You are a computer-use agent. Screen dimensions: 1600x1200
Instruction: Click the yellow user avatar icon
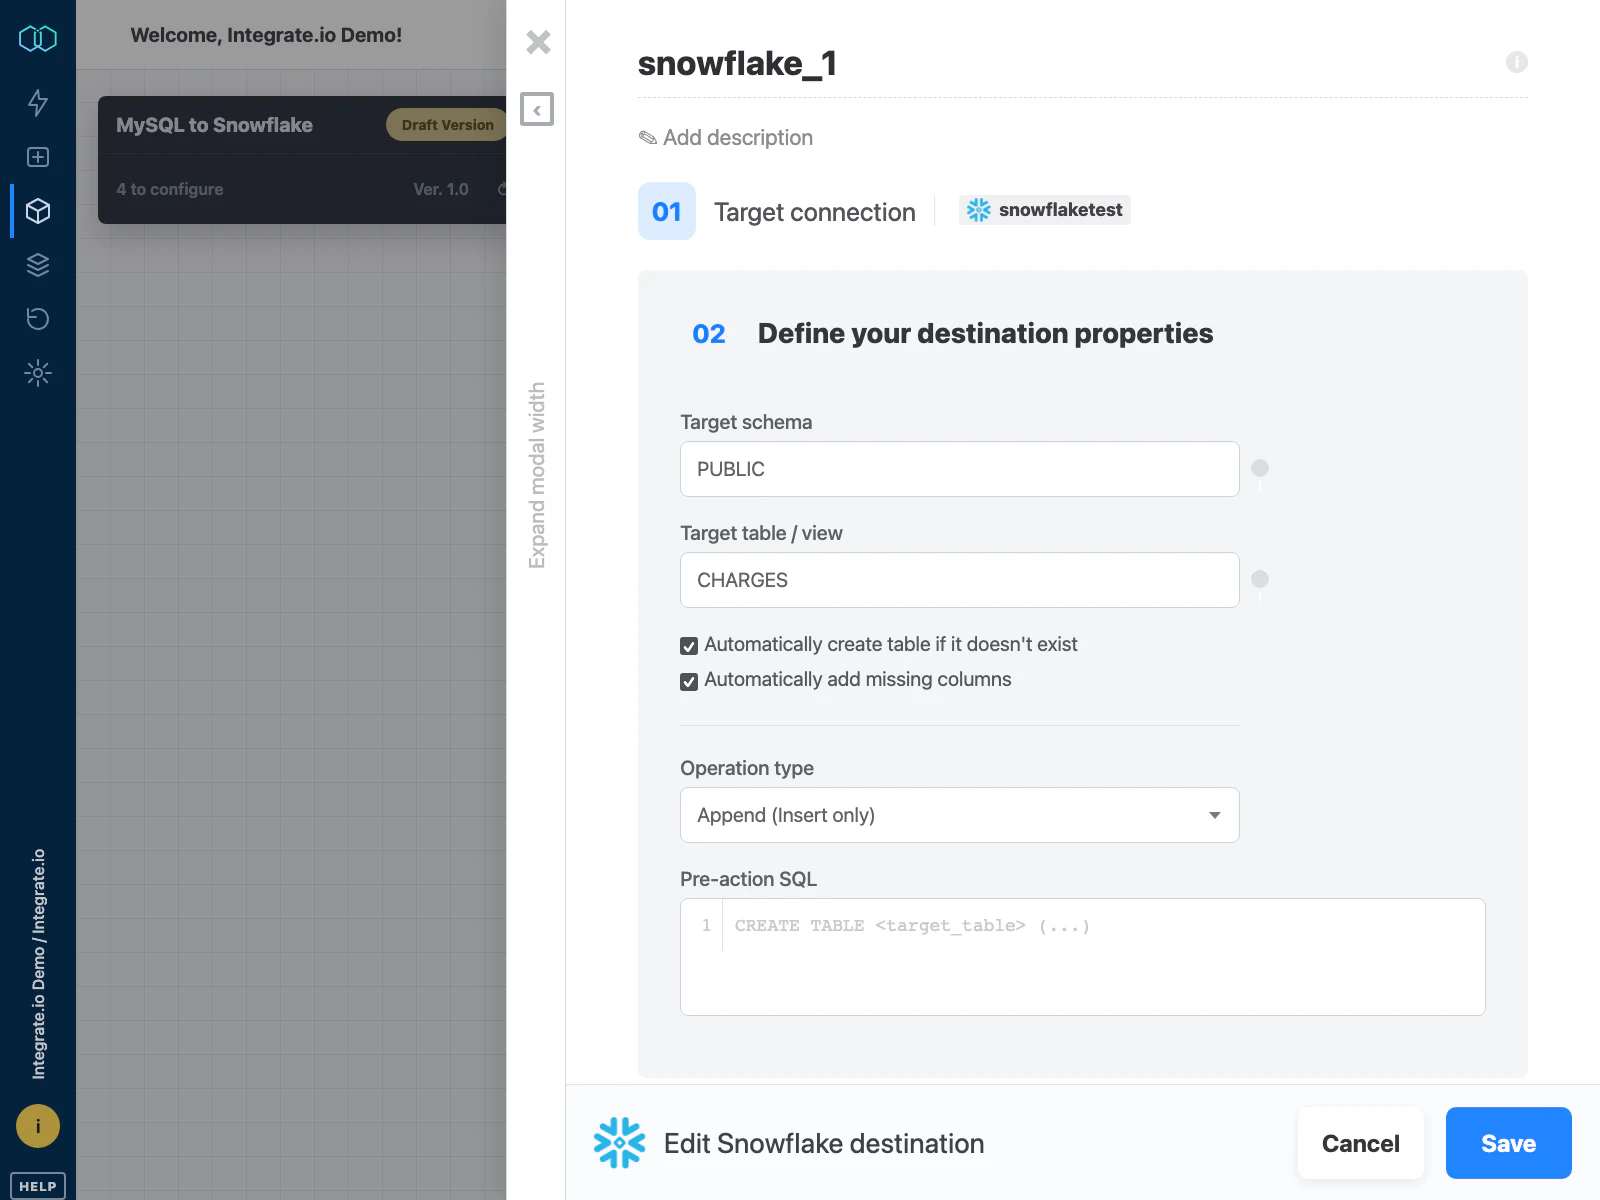click(38, 1126)
